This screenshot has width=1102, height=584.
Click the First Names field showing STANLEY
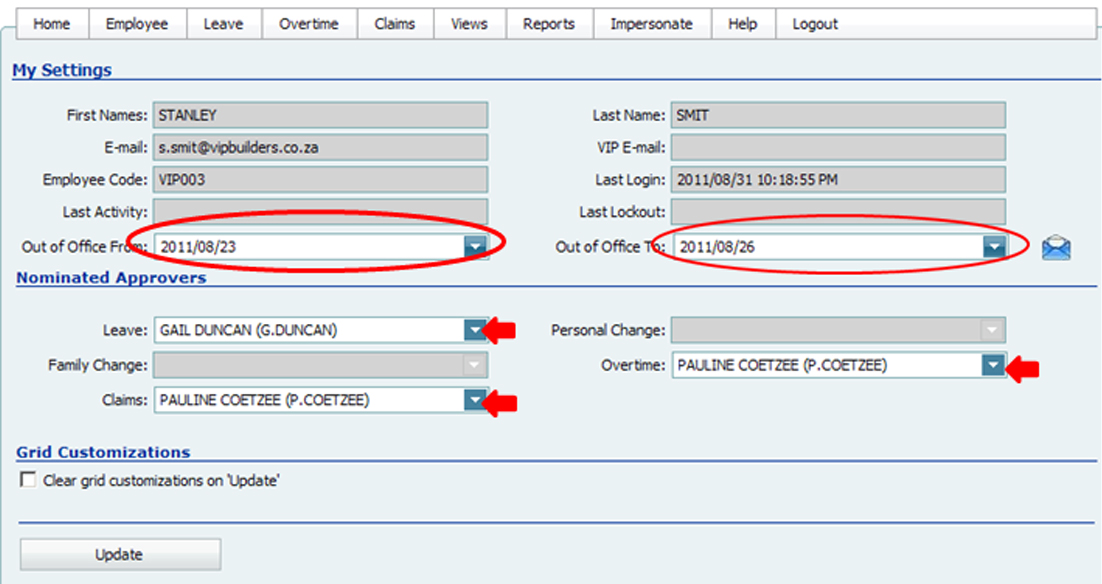[x=320, y=115]
